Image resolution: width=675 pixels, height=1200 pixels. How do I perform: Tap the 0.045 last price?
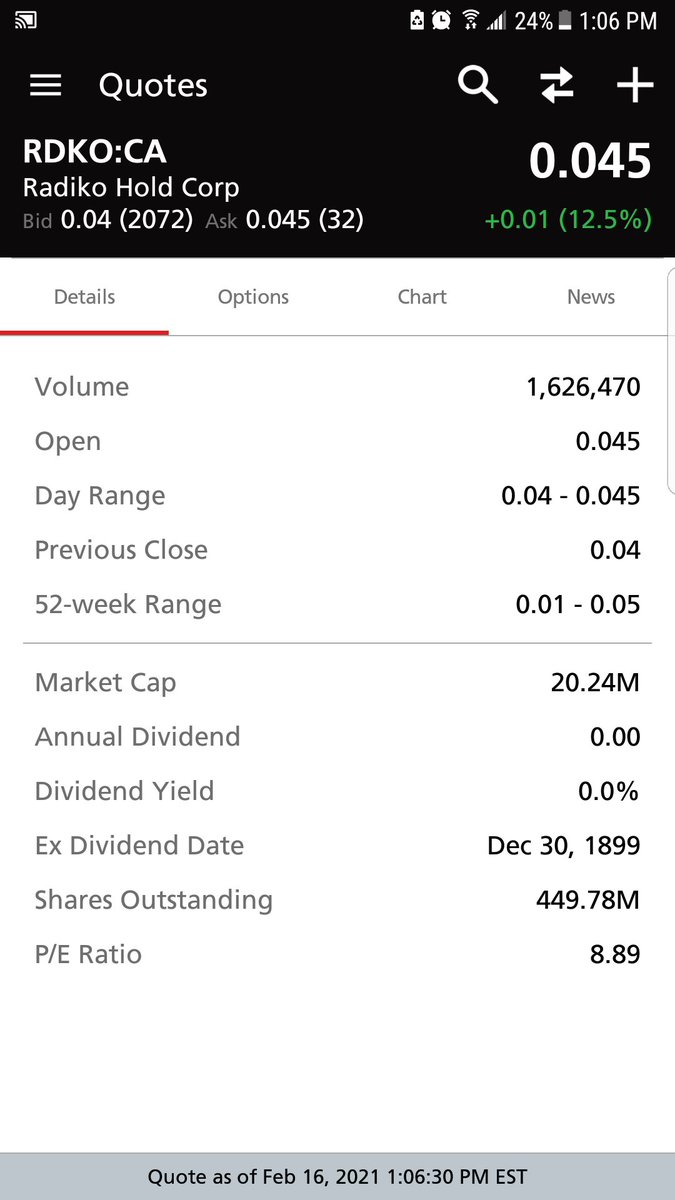point(590,161)
